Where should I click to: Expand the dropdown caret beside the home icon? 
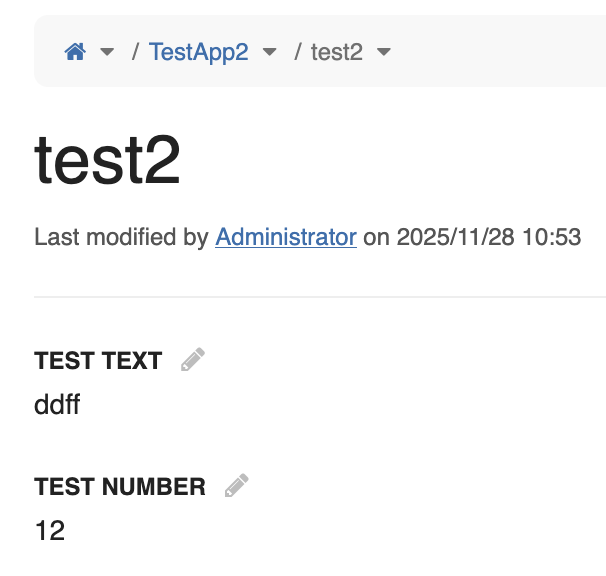click(x=107, y=52)
